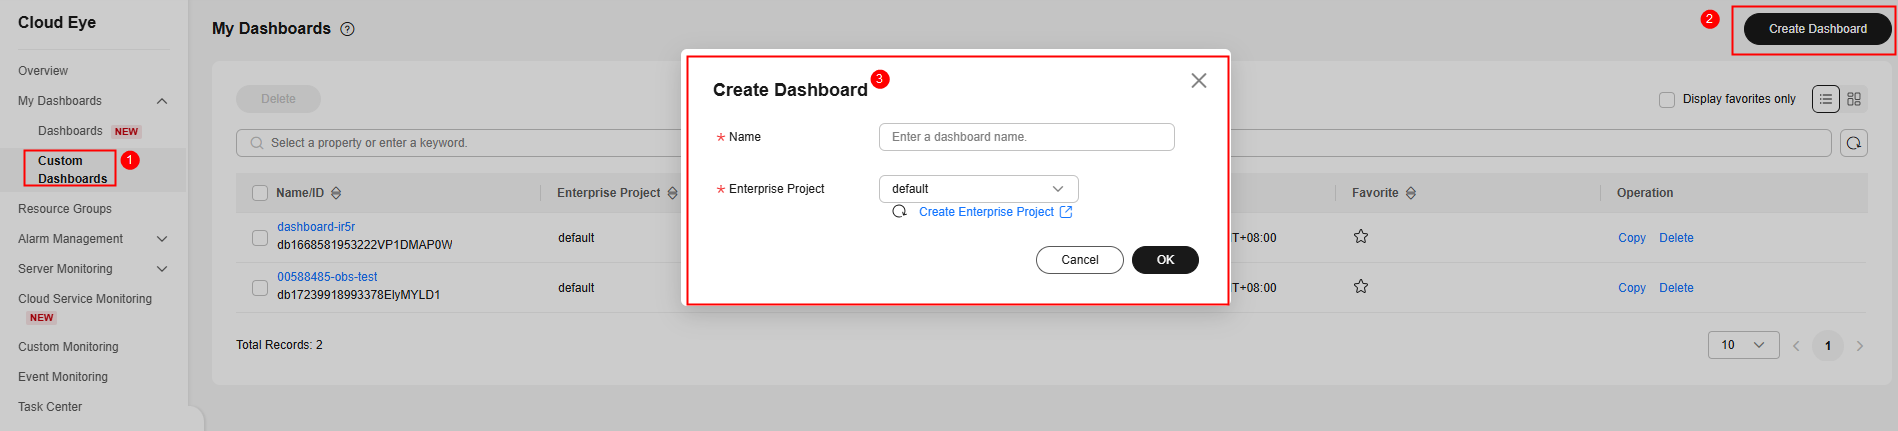Viewport: 1898px width, 431px height.
Task: Enable Display favorites only checkbox
Action: (1667, 100)
